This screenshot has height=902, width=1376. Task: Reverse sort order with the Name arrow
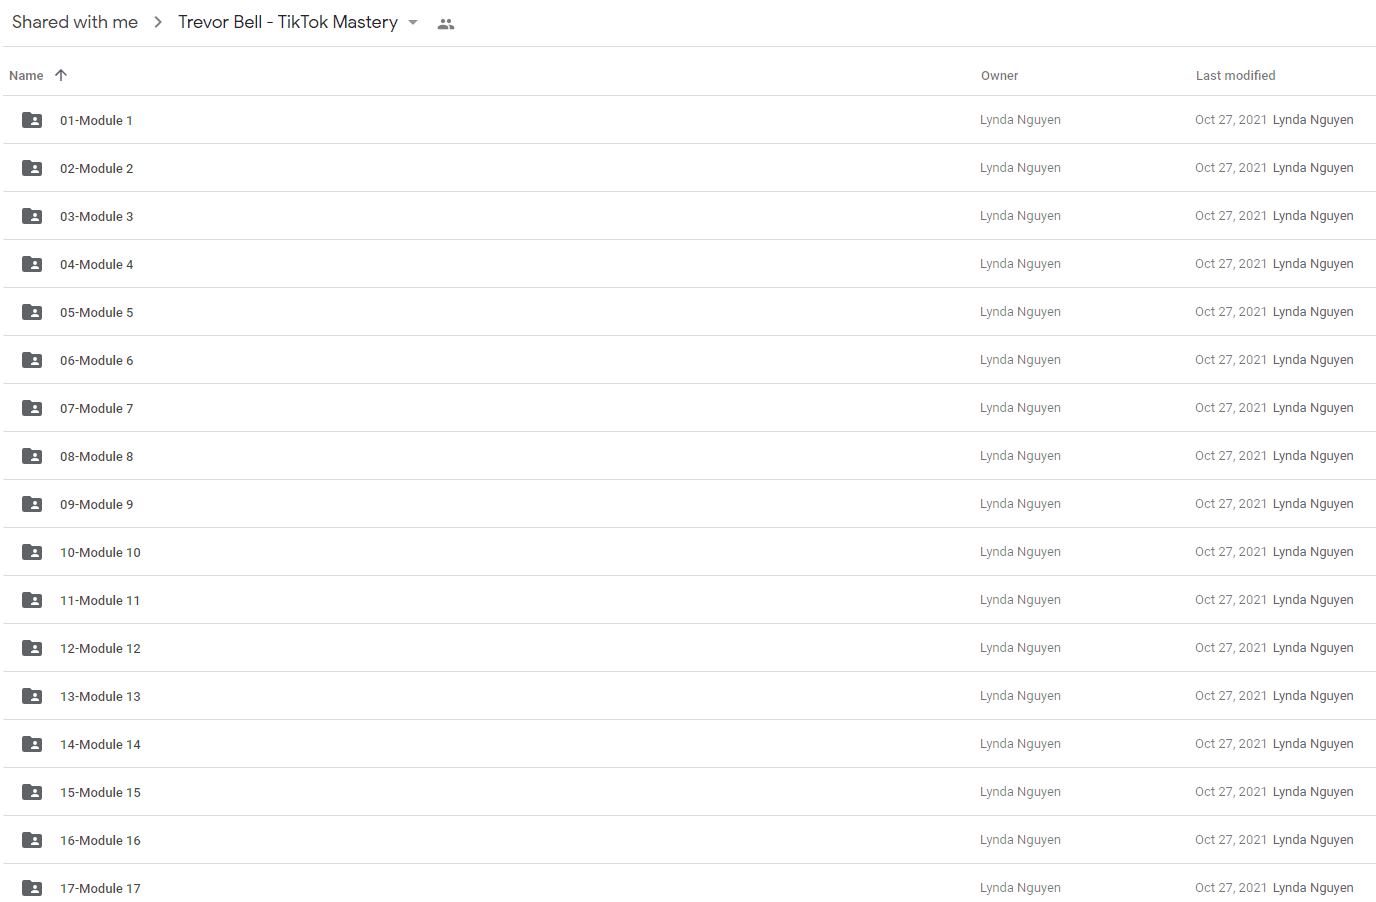pyautogui.click(x=61, y=75)
